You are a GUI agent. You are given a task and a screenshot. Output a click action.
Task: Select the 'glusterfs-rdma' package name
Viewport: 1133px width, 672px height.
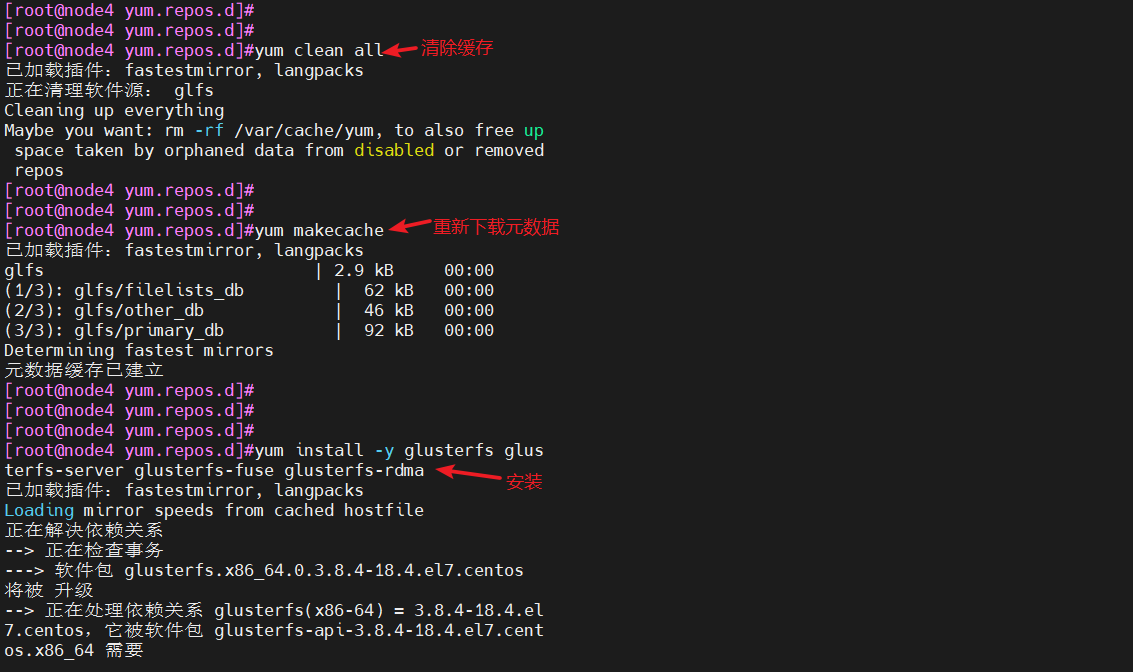point(354,470)
